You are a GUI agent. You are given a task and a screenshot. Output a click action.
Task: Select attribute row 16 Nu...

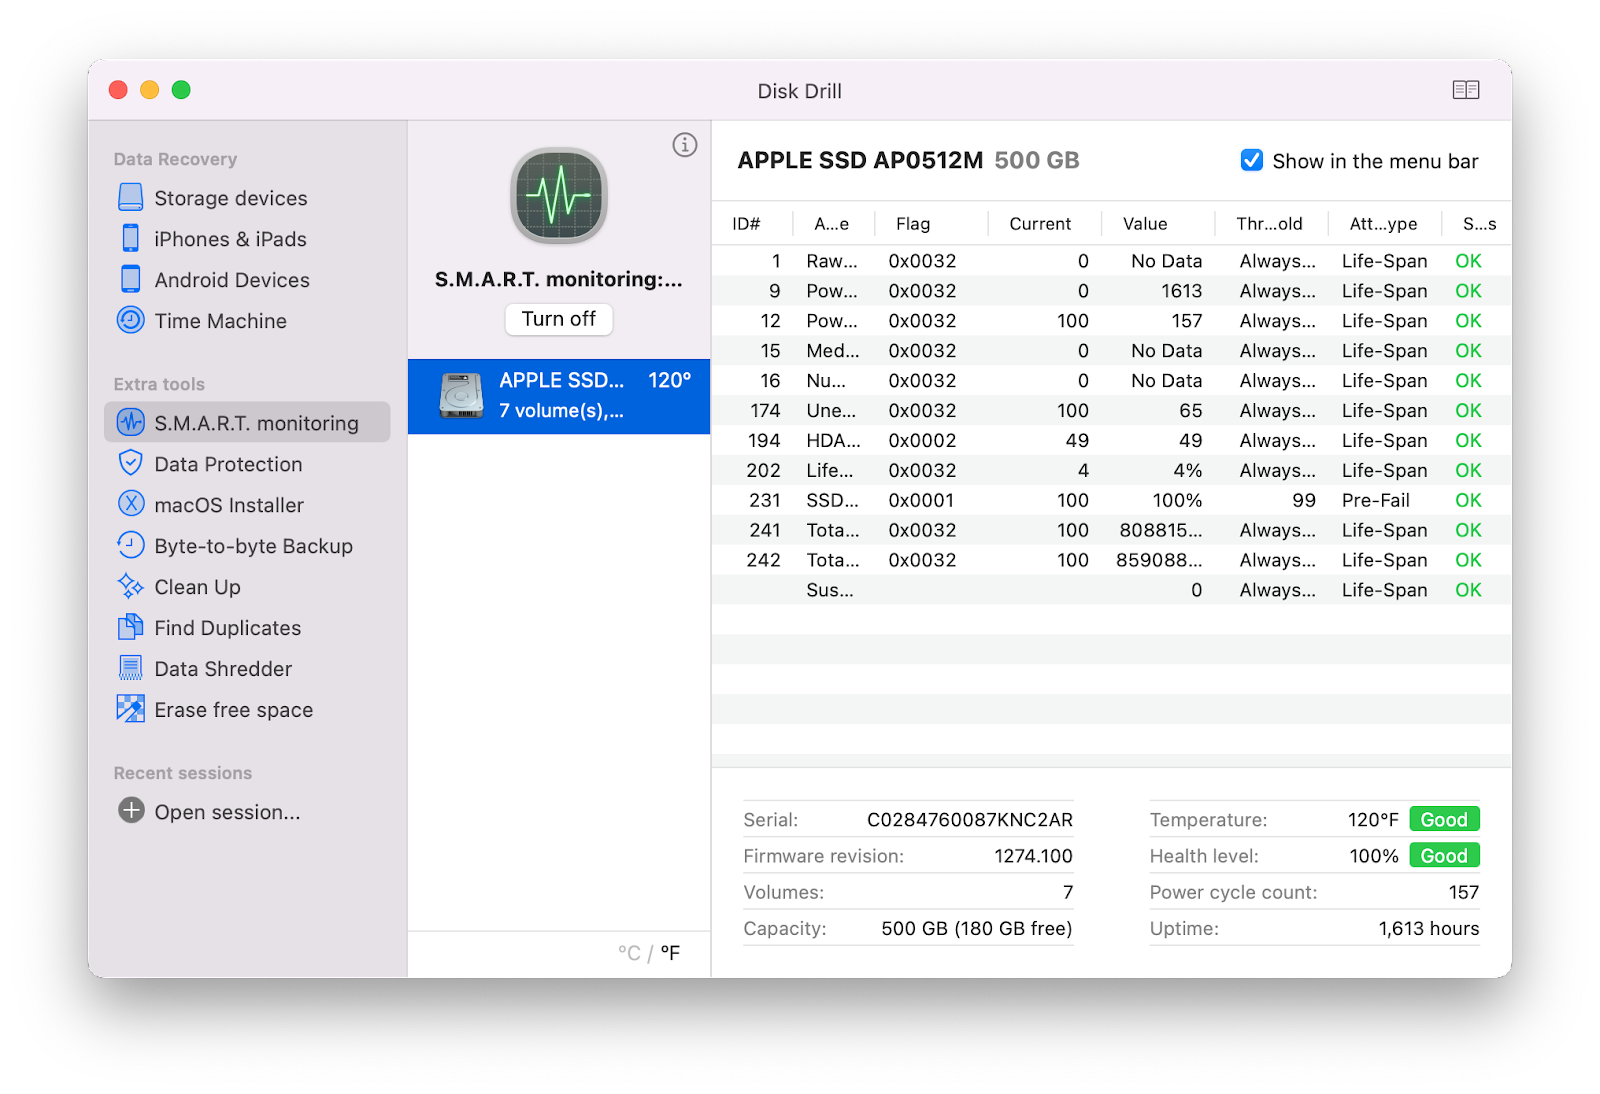[1111, 380]
